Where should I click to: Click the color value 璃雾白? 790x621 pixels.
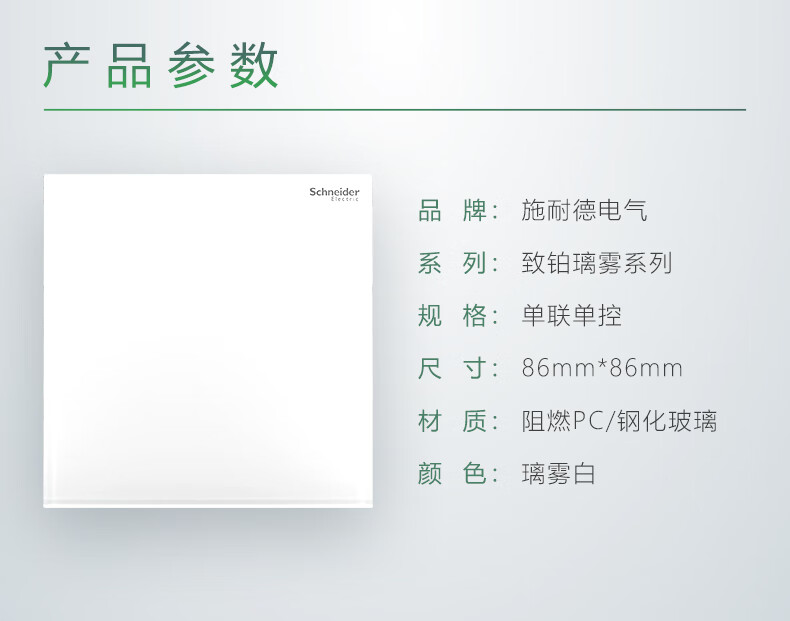click(x=558, y=473)
